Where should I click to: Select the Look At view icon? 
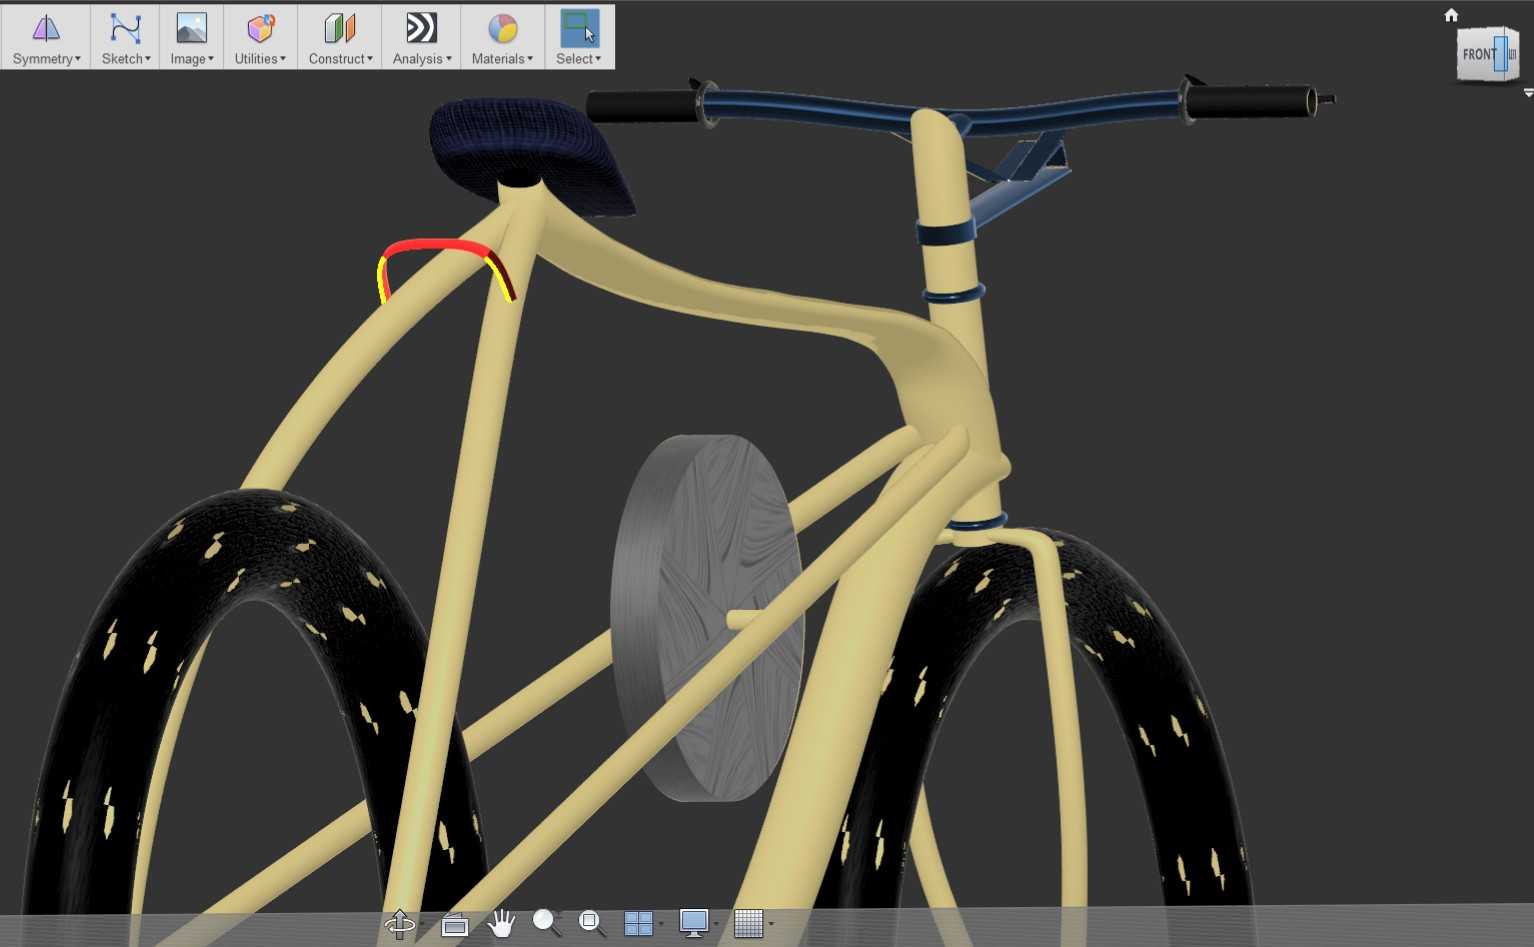tap(455, 925)
